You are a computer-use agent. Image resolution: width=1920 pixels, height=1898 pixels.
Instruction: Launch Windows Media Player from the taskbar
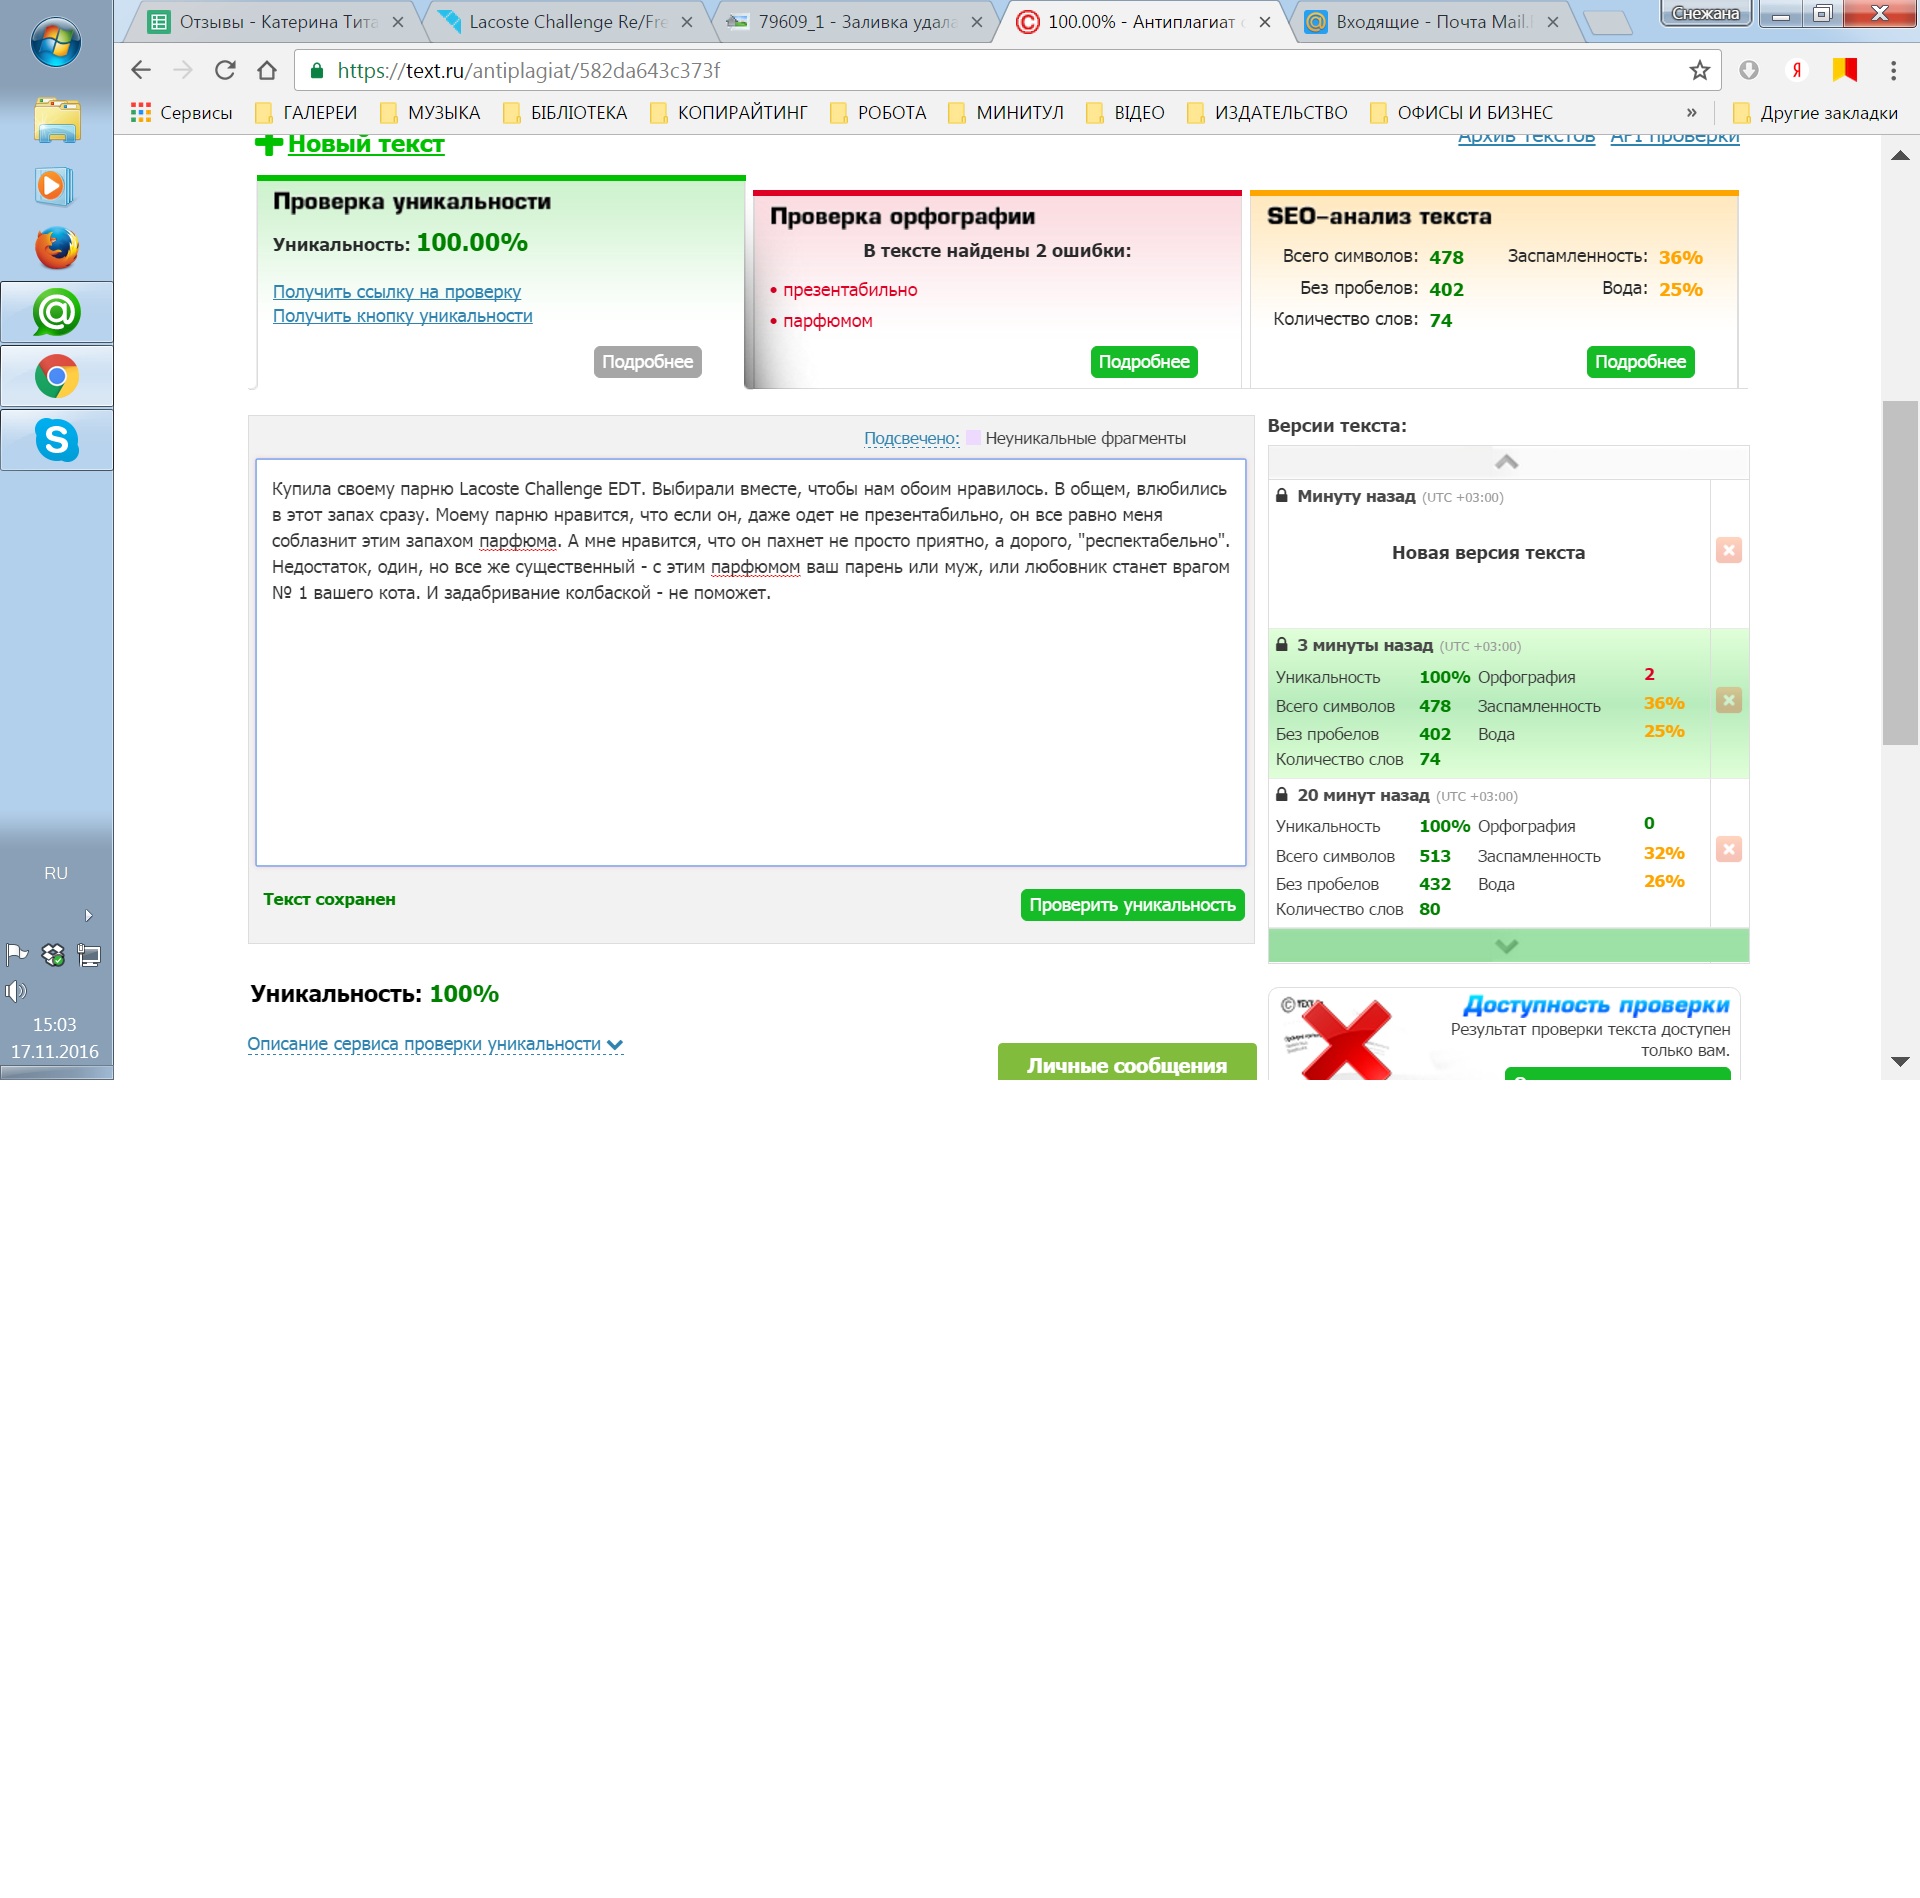point(54,186)
